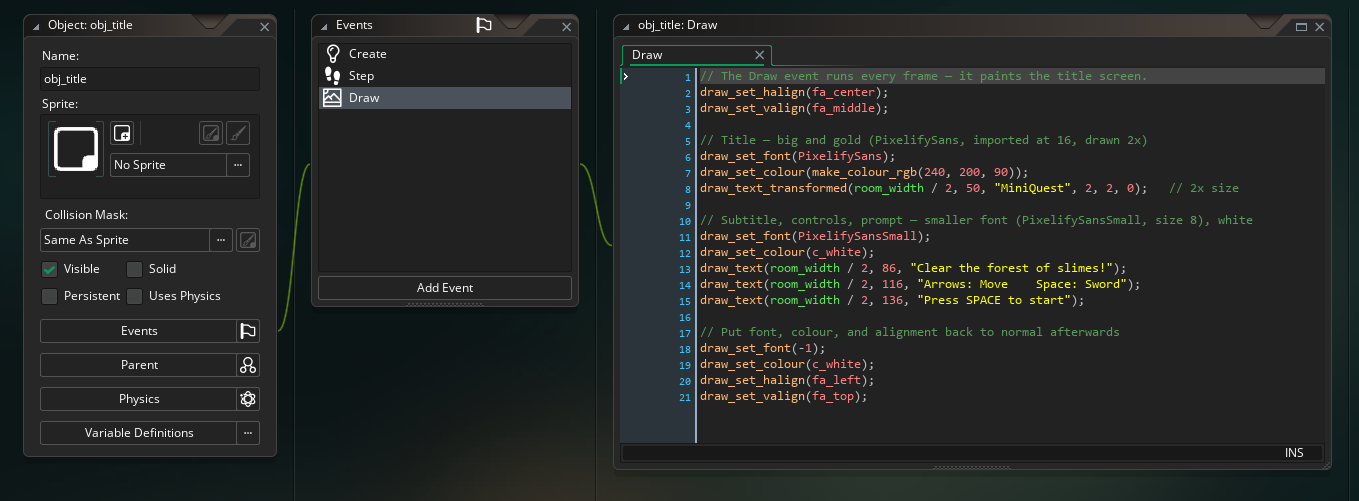Enable the Persistent checkbox
The image size is (1359, 501).
click(x=49, y=296)
